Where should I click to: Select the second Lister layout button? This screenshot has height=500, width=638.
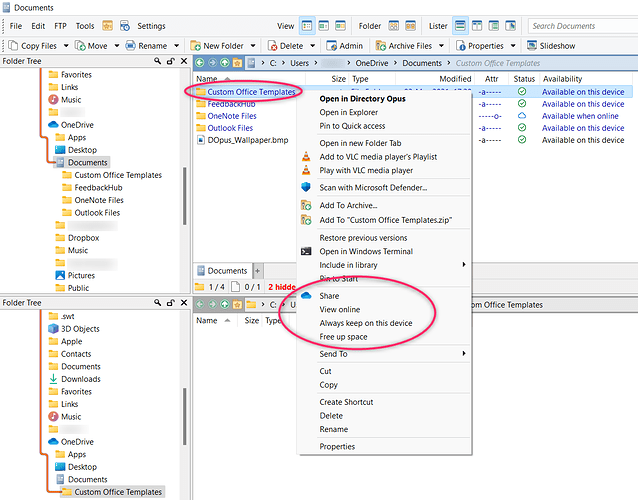[477, 26]
